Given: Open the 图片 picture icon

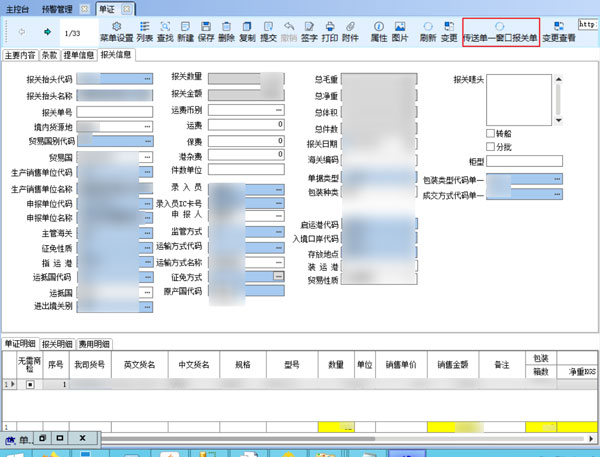Looking at the screenshot, I should [x=400, y=32].
